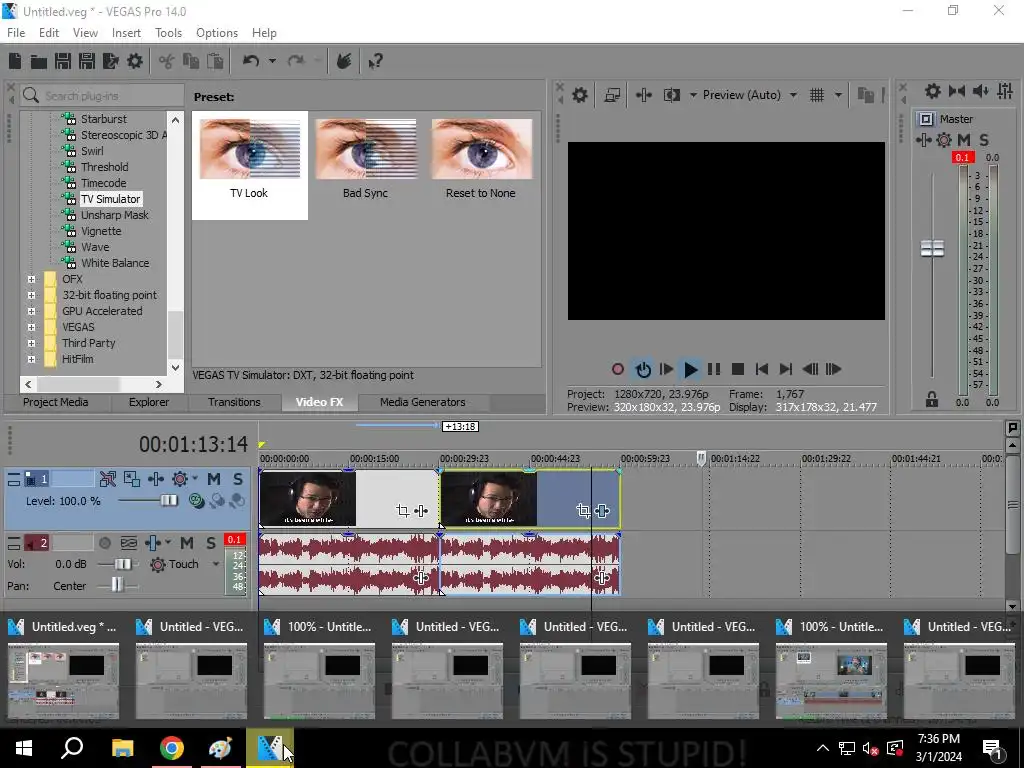Click the record button in preview transport
The width and height of the screenshot is (1024, 768).
click(618, 370)
